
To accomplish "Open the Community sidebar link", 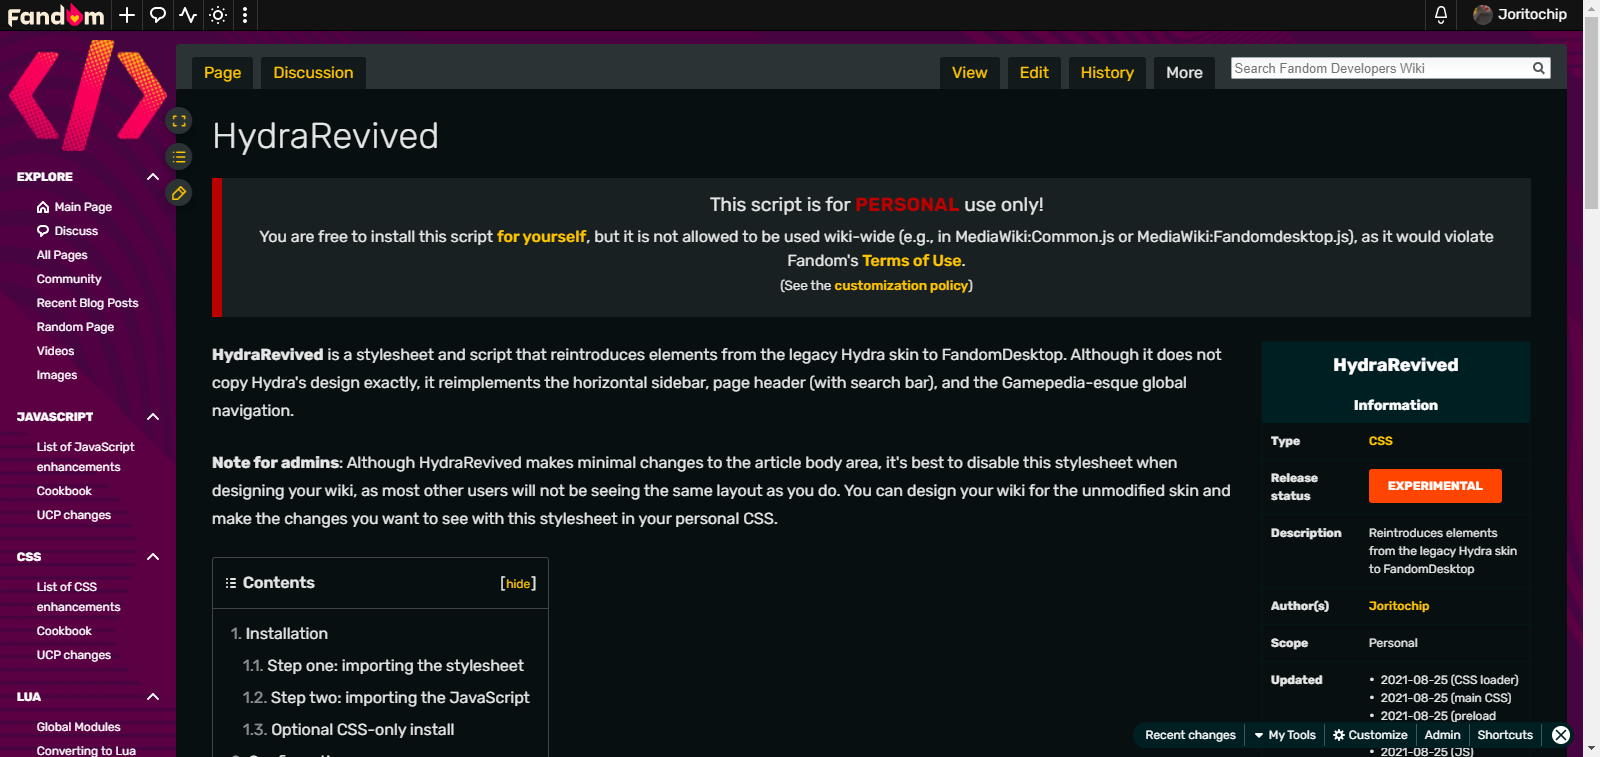I will pyautogui.click(x=69, y=279).
